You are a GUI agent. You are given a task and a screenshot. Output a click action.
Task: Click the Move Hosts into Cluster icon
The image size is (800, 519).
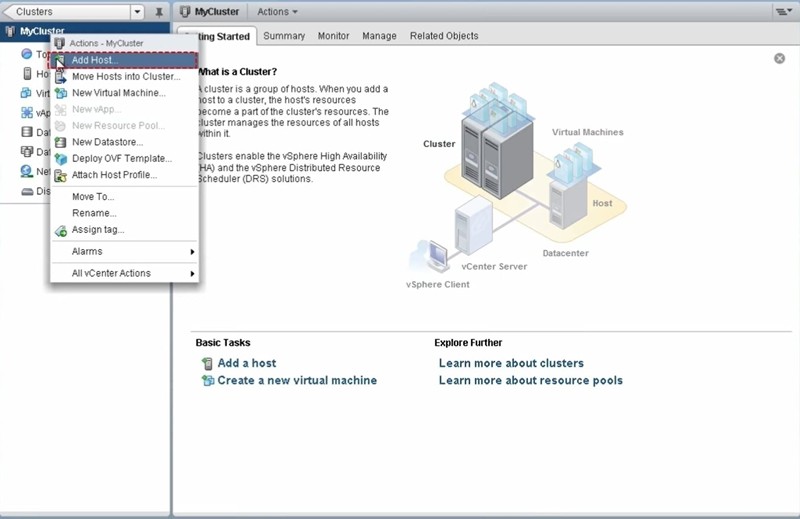point(61,77)
